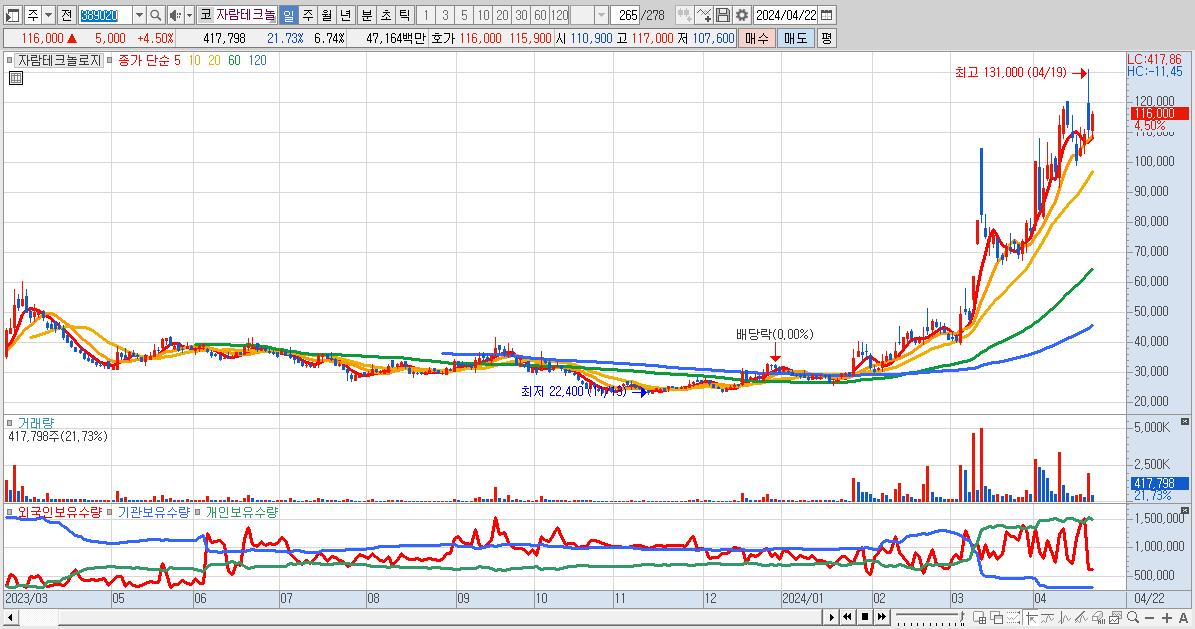Click the 매수 buy button

(x=756, y=38)
